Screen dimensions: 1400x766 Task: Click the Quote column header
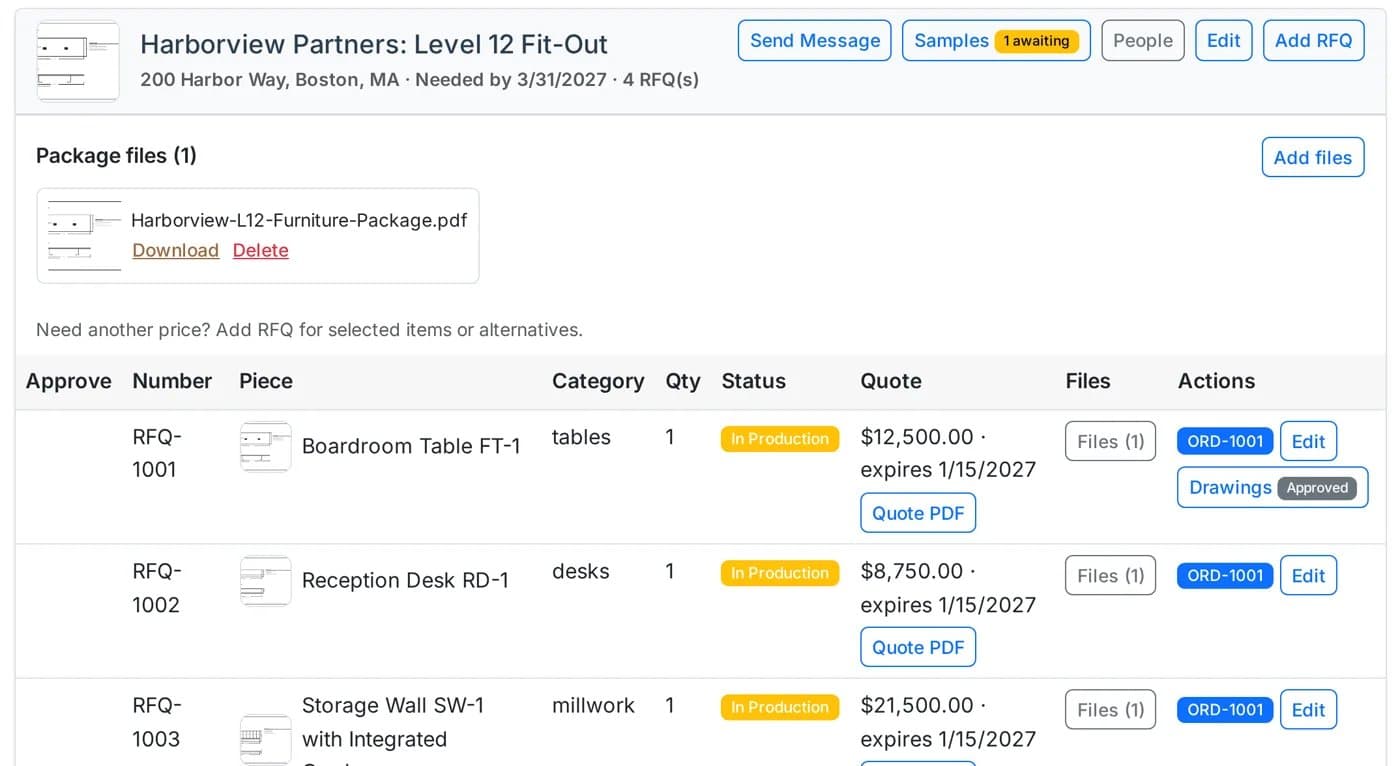(x=891, y=381)
